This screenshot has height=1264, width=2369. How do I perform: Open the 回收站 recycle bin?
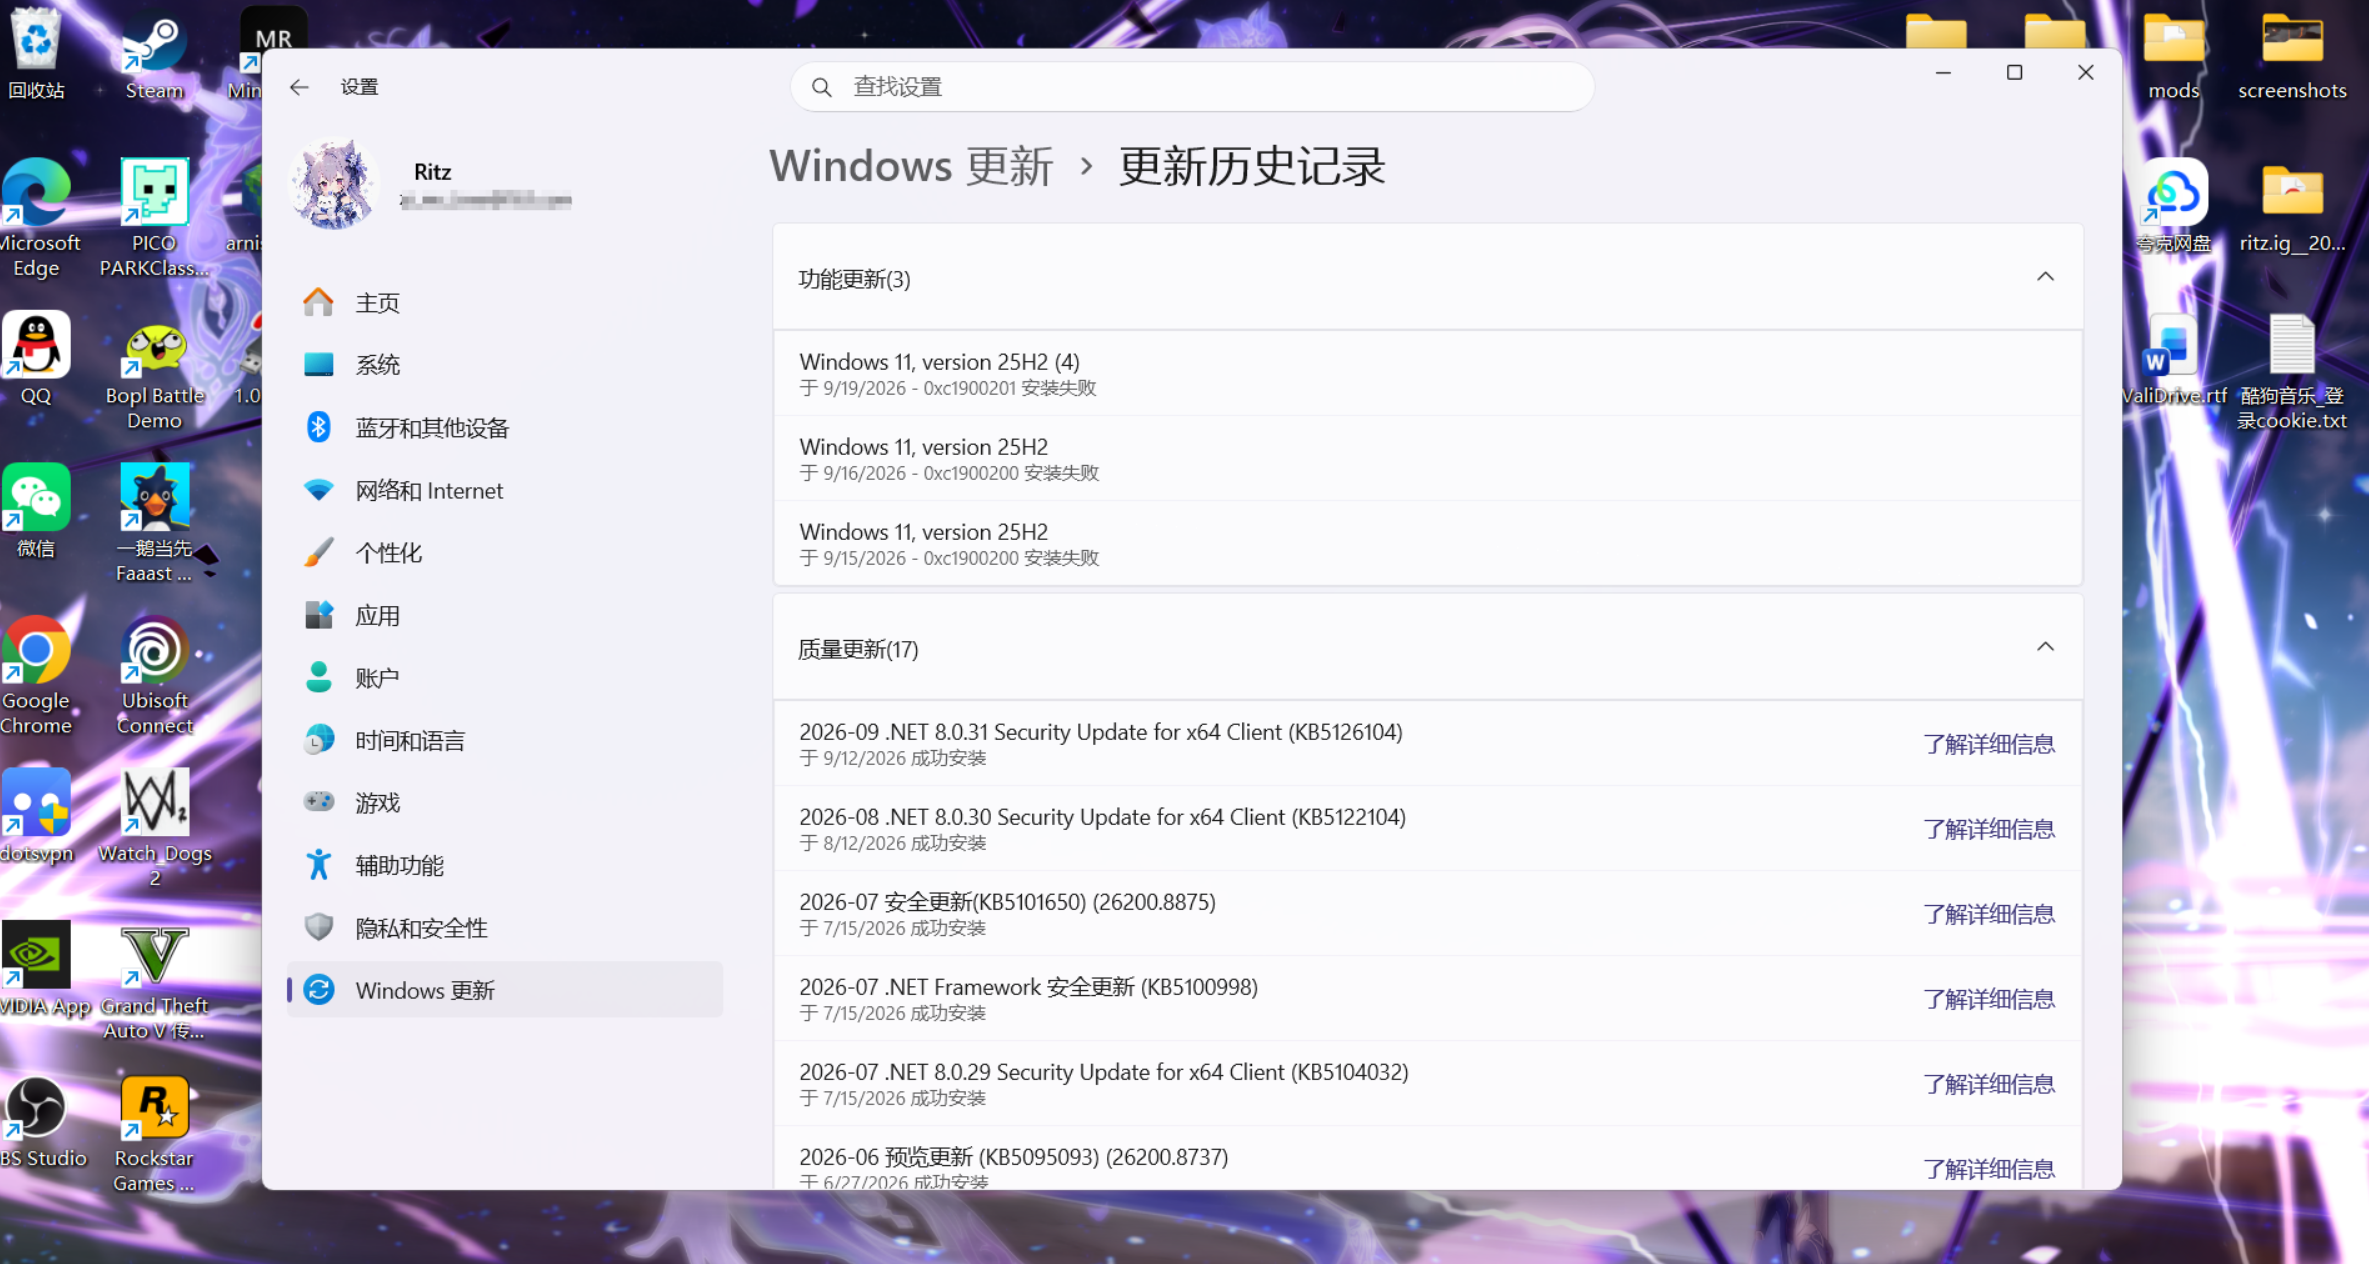pos(36,55)
